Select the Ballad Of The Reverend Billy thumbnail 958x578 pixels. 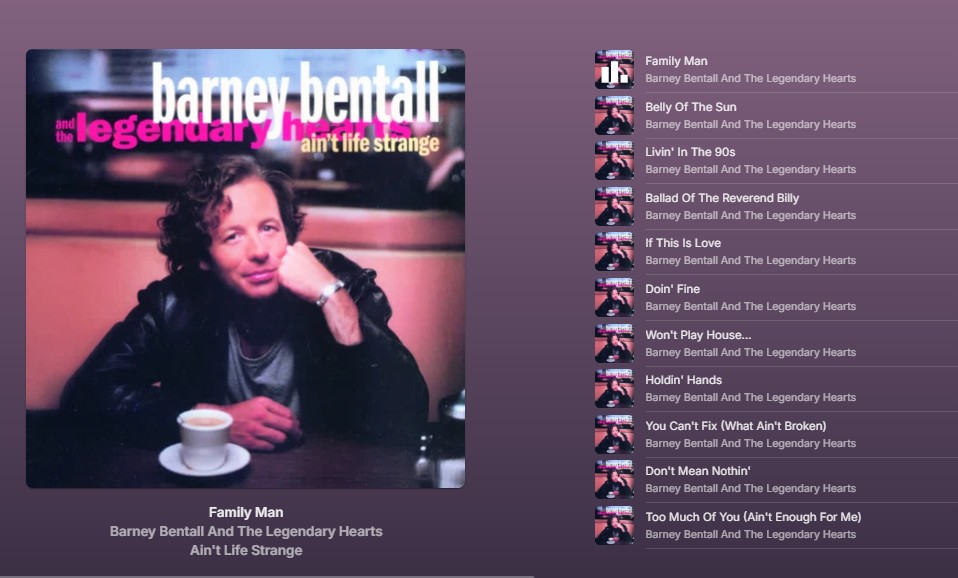pyautogui.click(x=614, y=207)
